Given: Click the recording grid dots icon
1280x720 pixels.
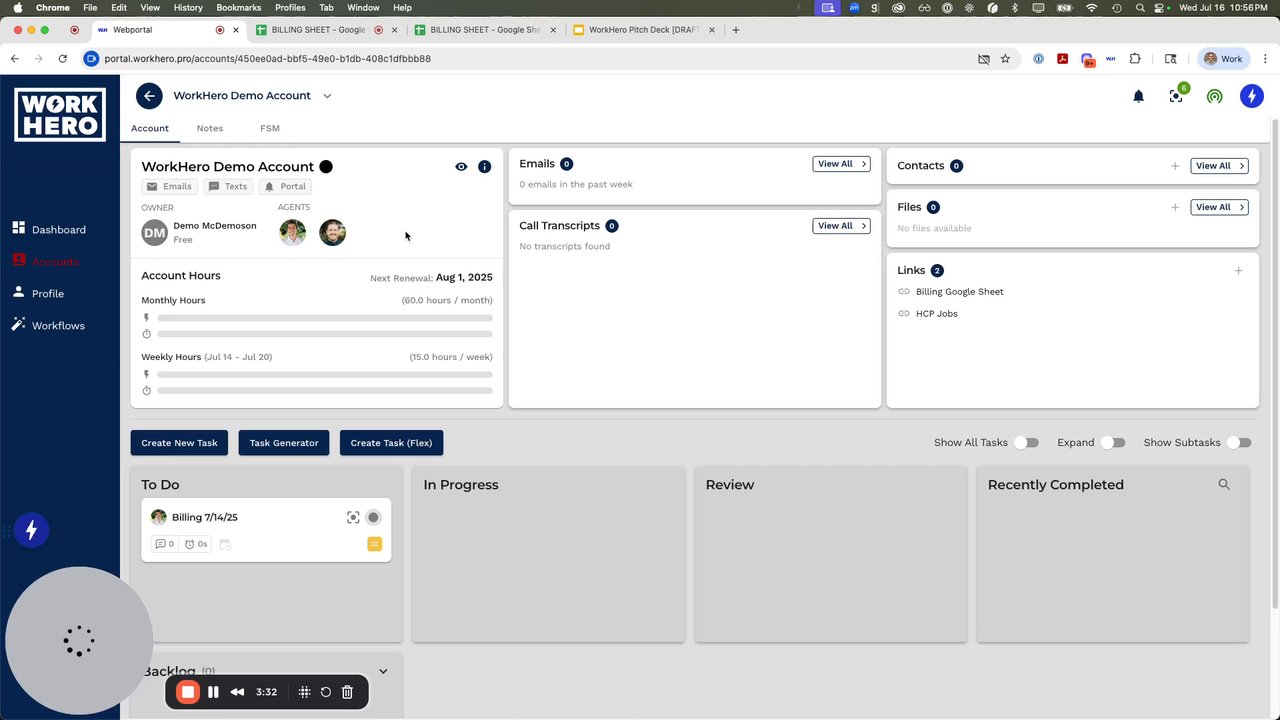Looking at the screenshot, I should 304,692.
